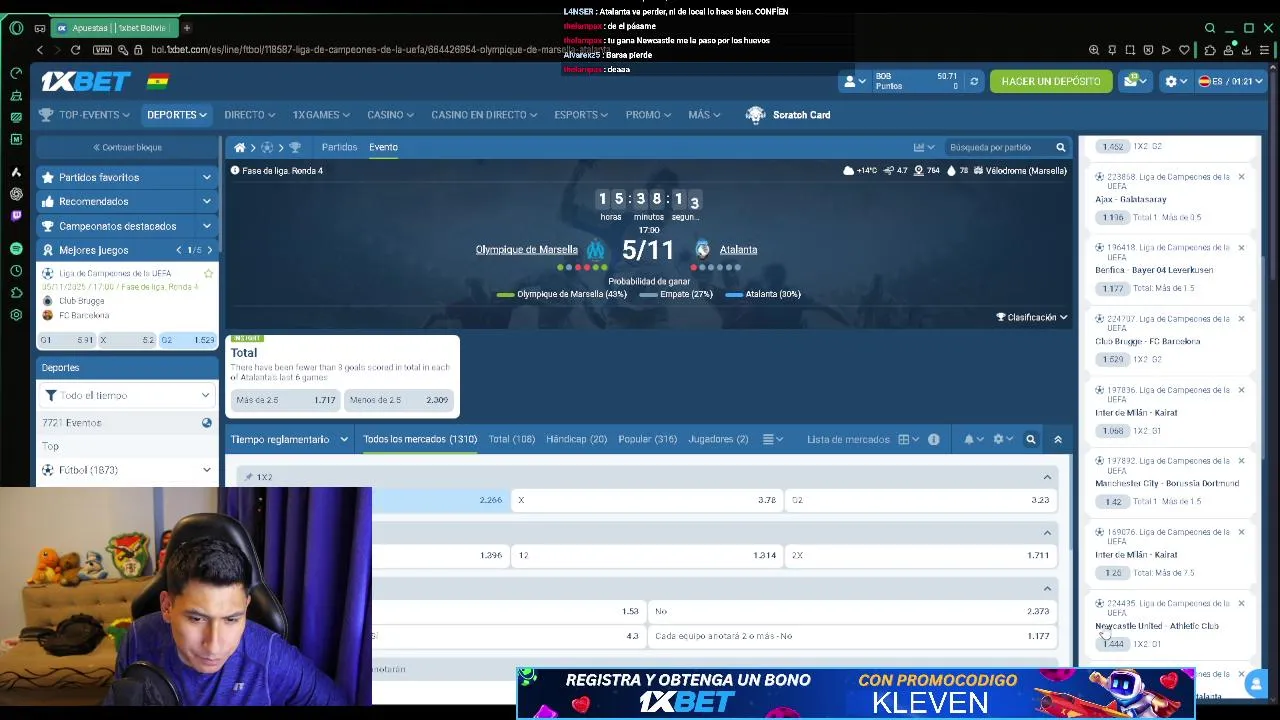Refresh the account balance
This screenshot has height=720, width=1280.
tap(974, 81)
